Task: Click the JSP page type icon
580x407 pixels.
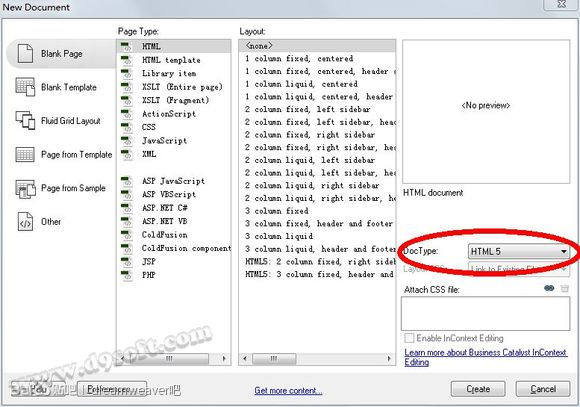Action: [127, 262]
